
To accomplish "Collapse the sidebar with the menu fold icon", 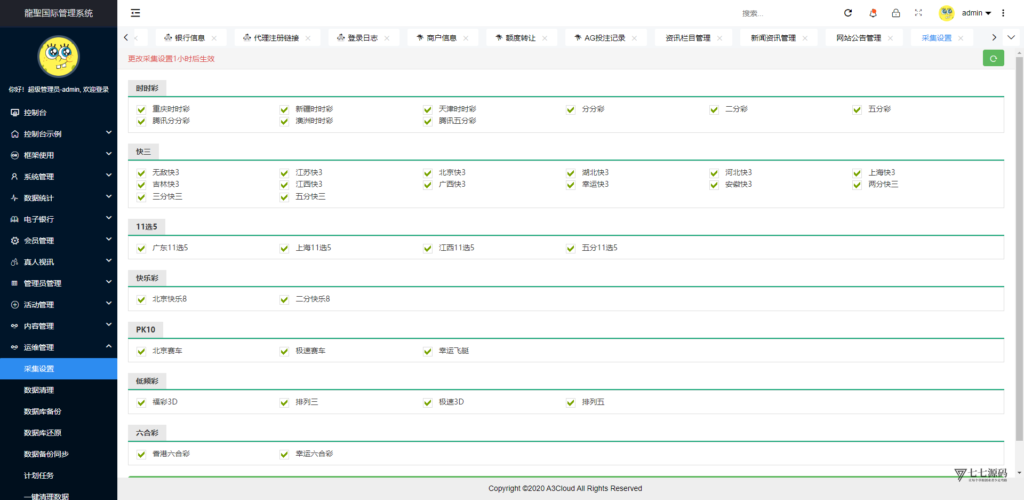I will click(x=135, y=13).
